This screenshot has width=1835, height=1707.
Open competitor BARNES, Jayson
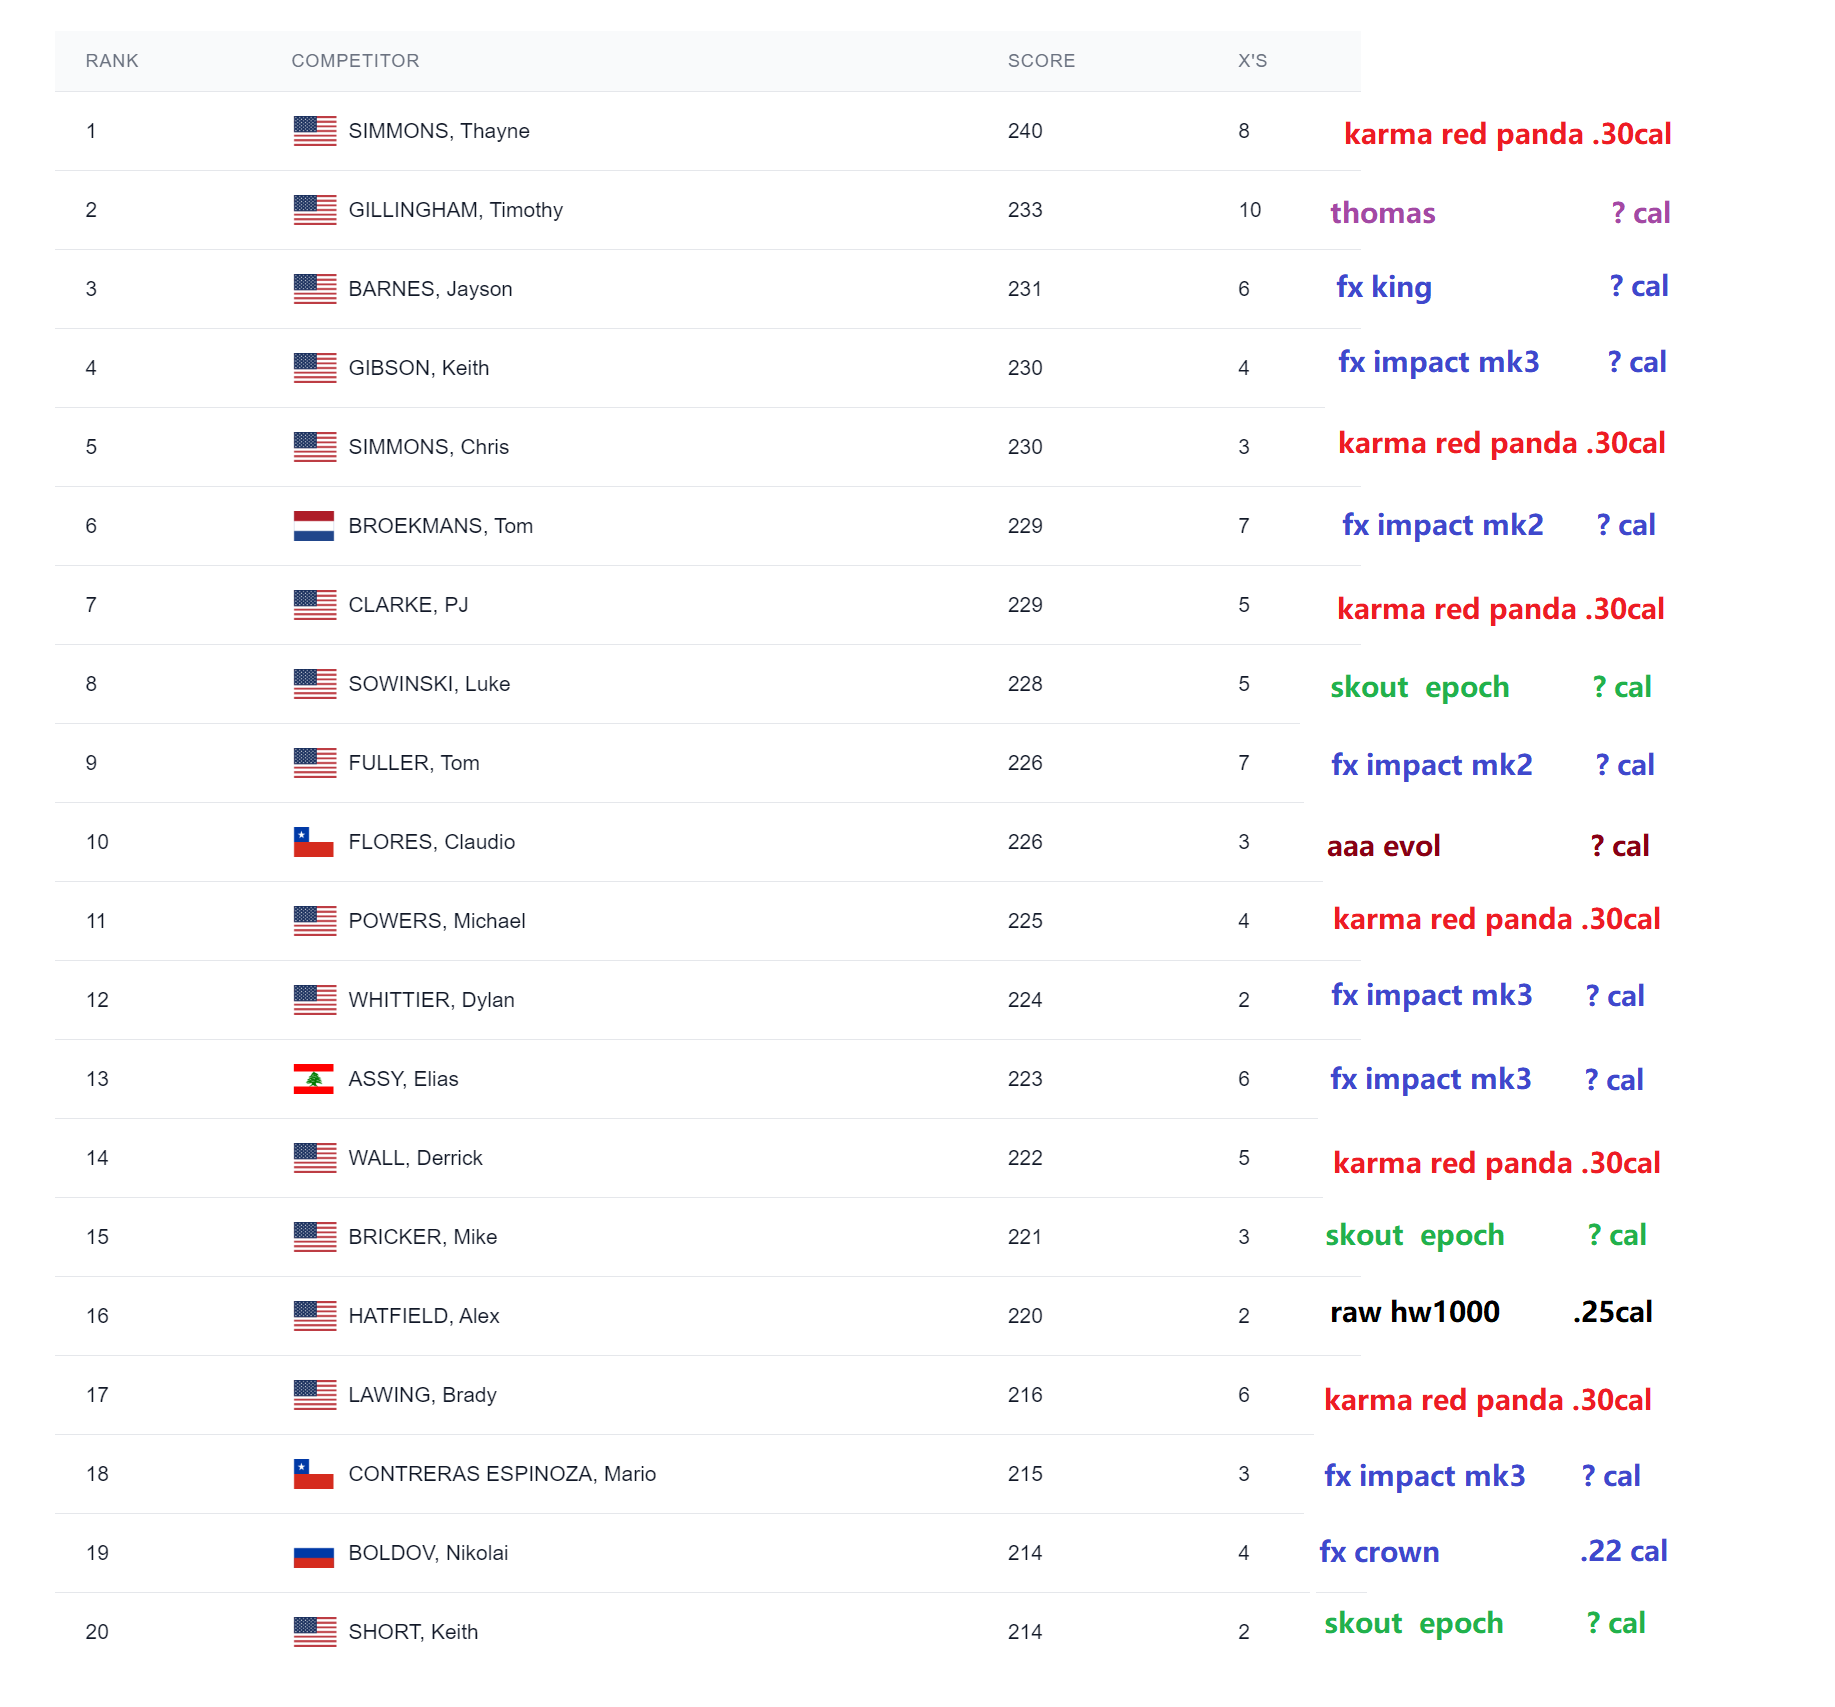click(430, 289)
